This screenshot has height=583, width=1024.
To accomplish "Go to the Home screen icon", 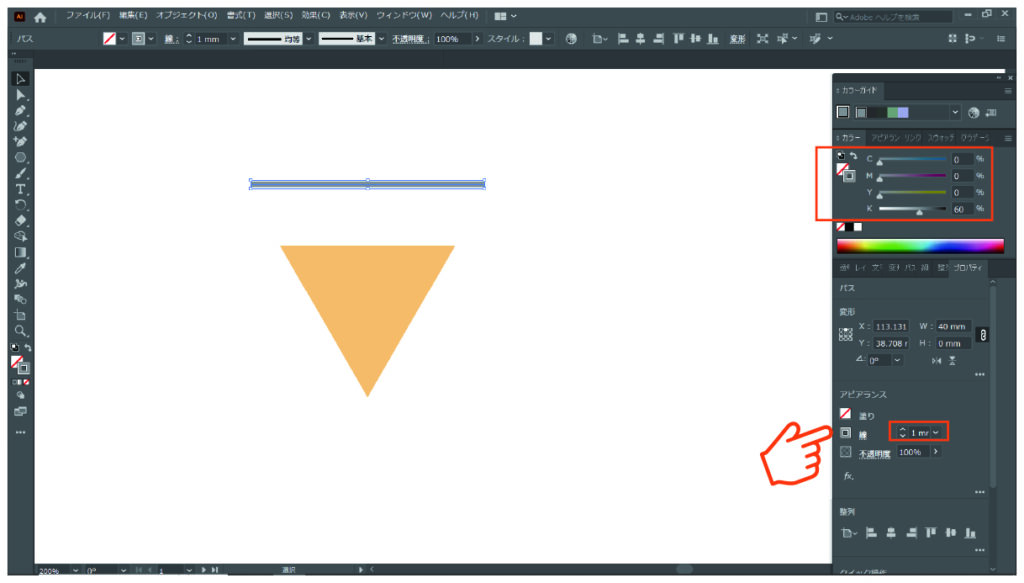I will (40, 17).
